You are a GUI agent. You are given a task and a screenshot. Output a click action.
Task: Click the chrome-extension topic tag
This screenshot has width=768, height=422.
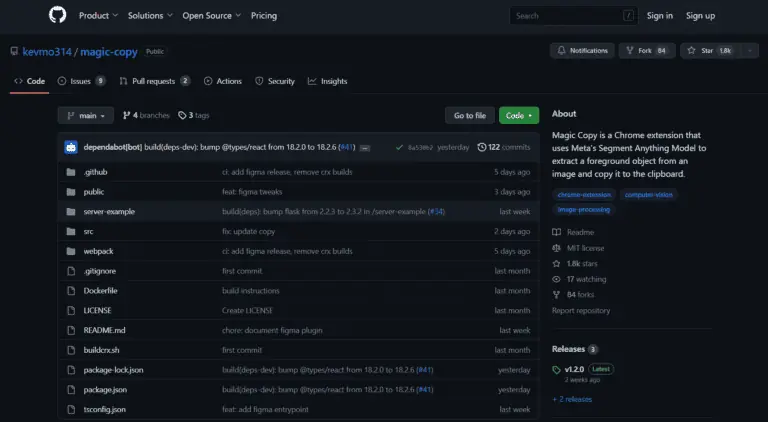point(584,195)
